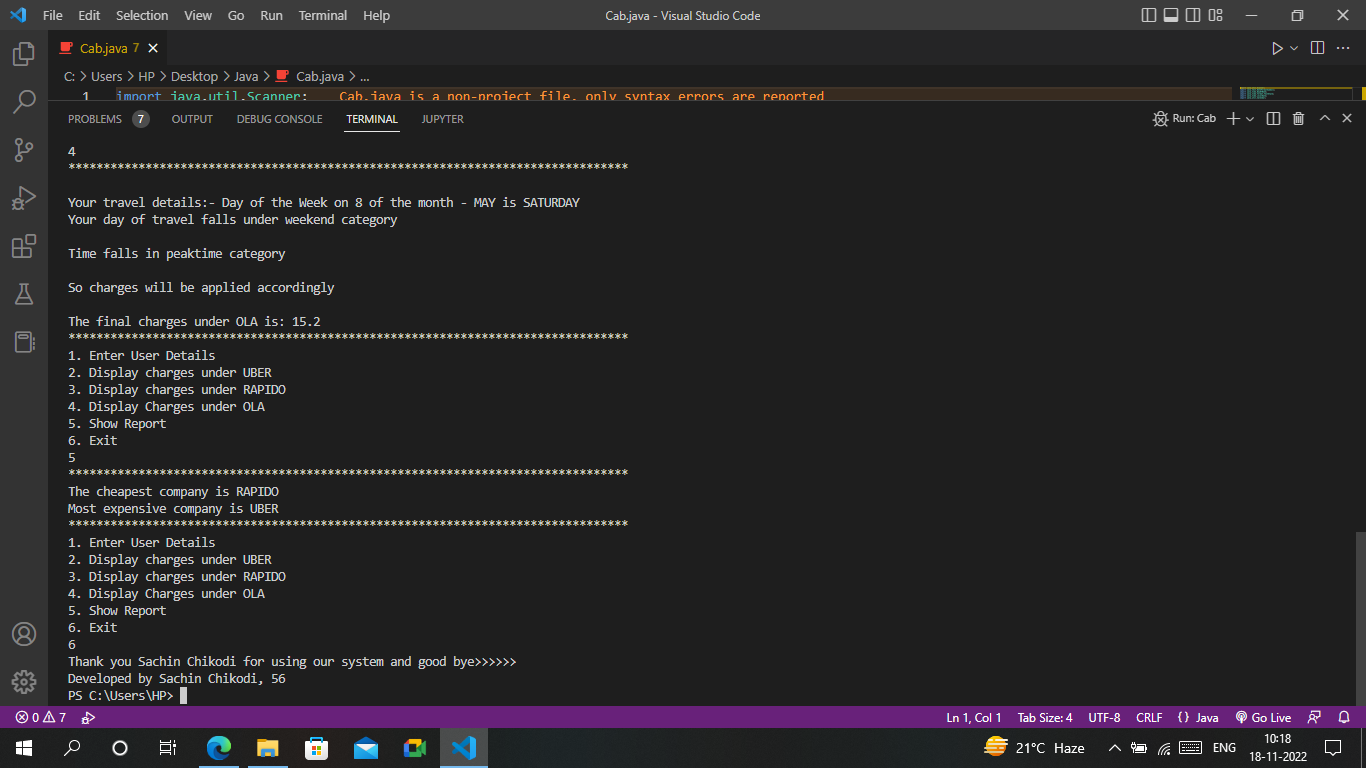Split the editor right
Screen dimensions: 1366x768
pos(1318,48)
